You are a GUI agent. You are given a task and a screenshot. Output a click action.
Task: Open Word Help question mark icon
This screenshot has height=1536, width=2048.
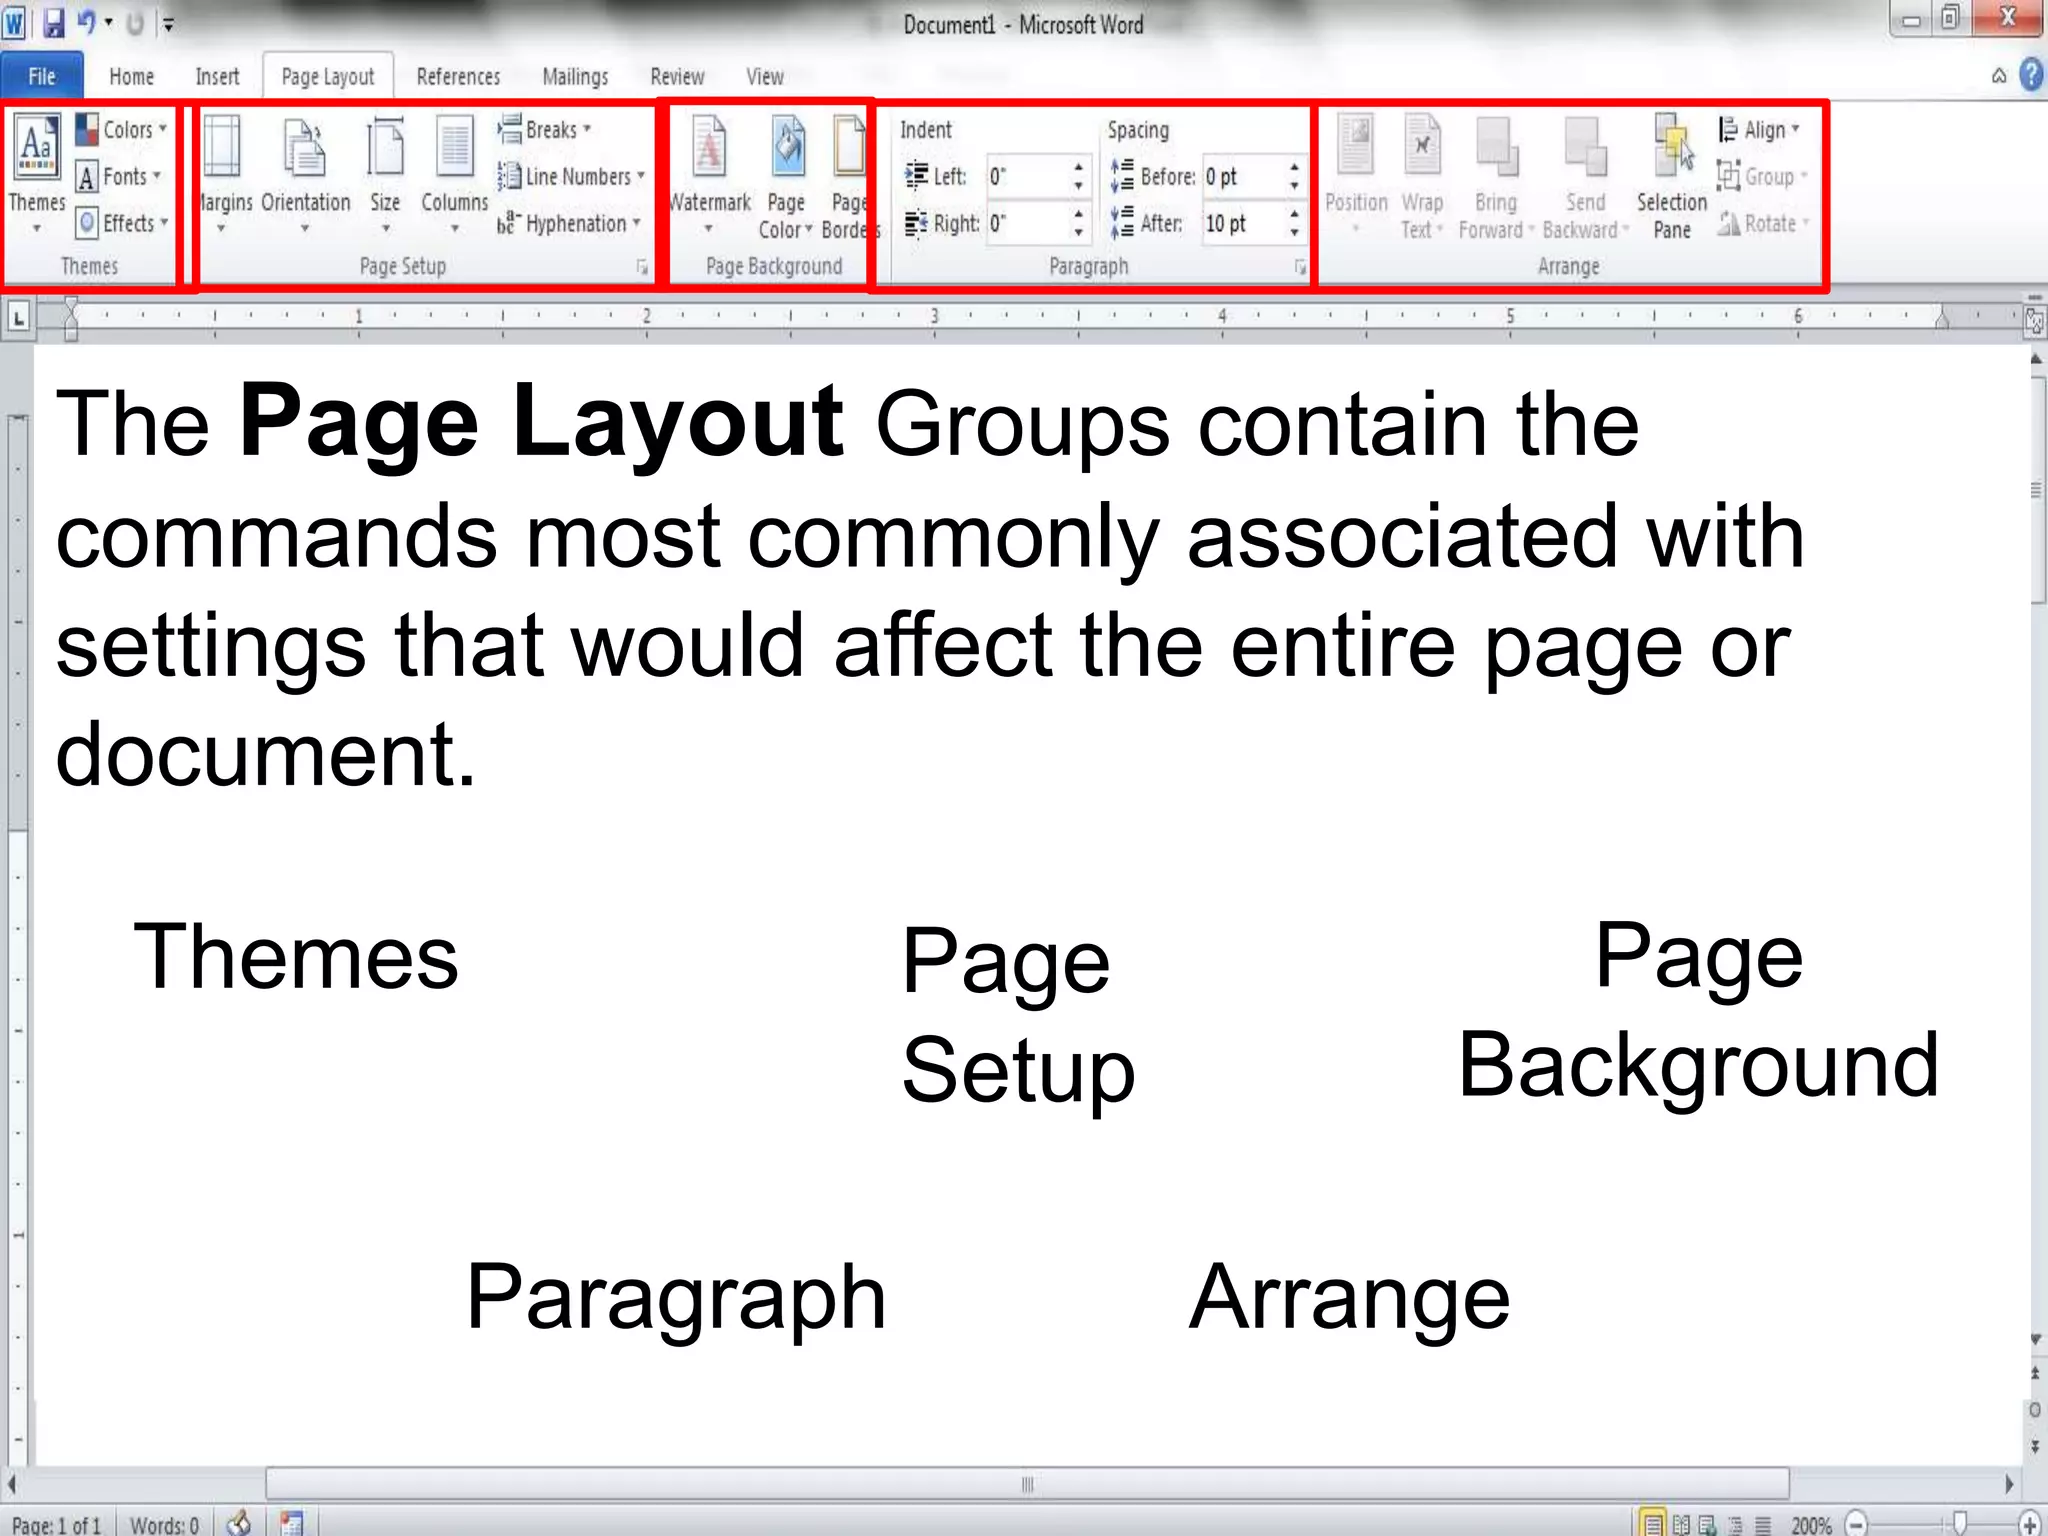click(2031, 75)
